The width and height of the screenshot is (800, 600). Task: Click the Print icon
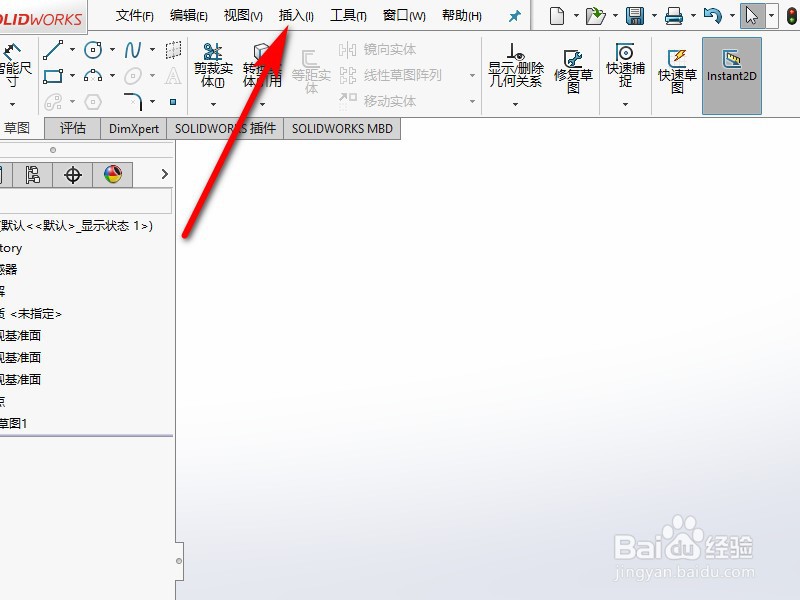click(x=674, y=16)
